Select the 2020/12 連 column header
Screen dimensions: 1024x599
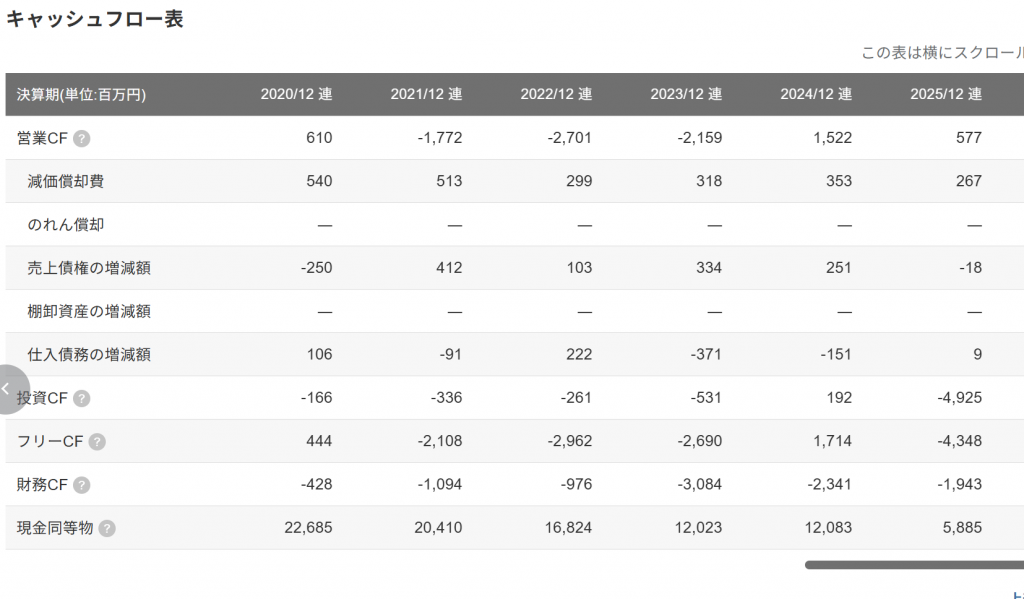296,95
